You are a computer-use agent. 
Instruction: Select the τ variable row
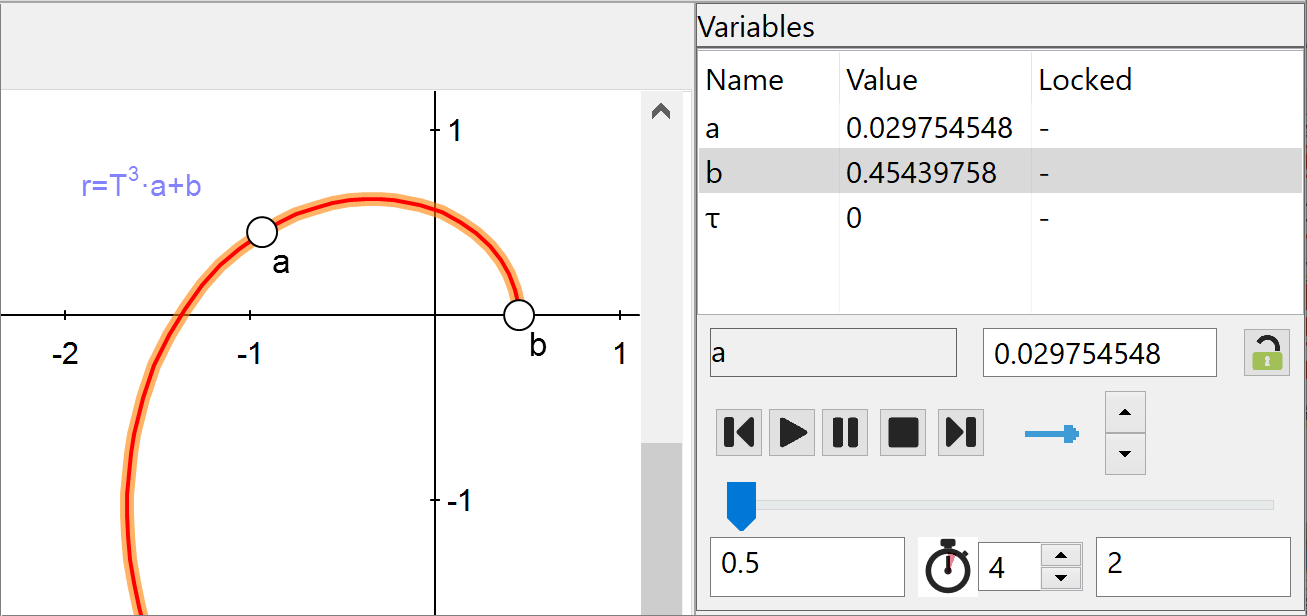click(x=1000, y=218)
